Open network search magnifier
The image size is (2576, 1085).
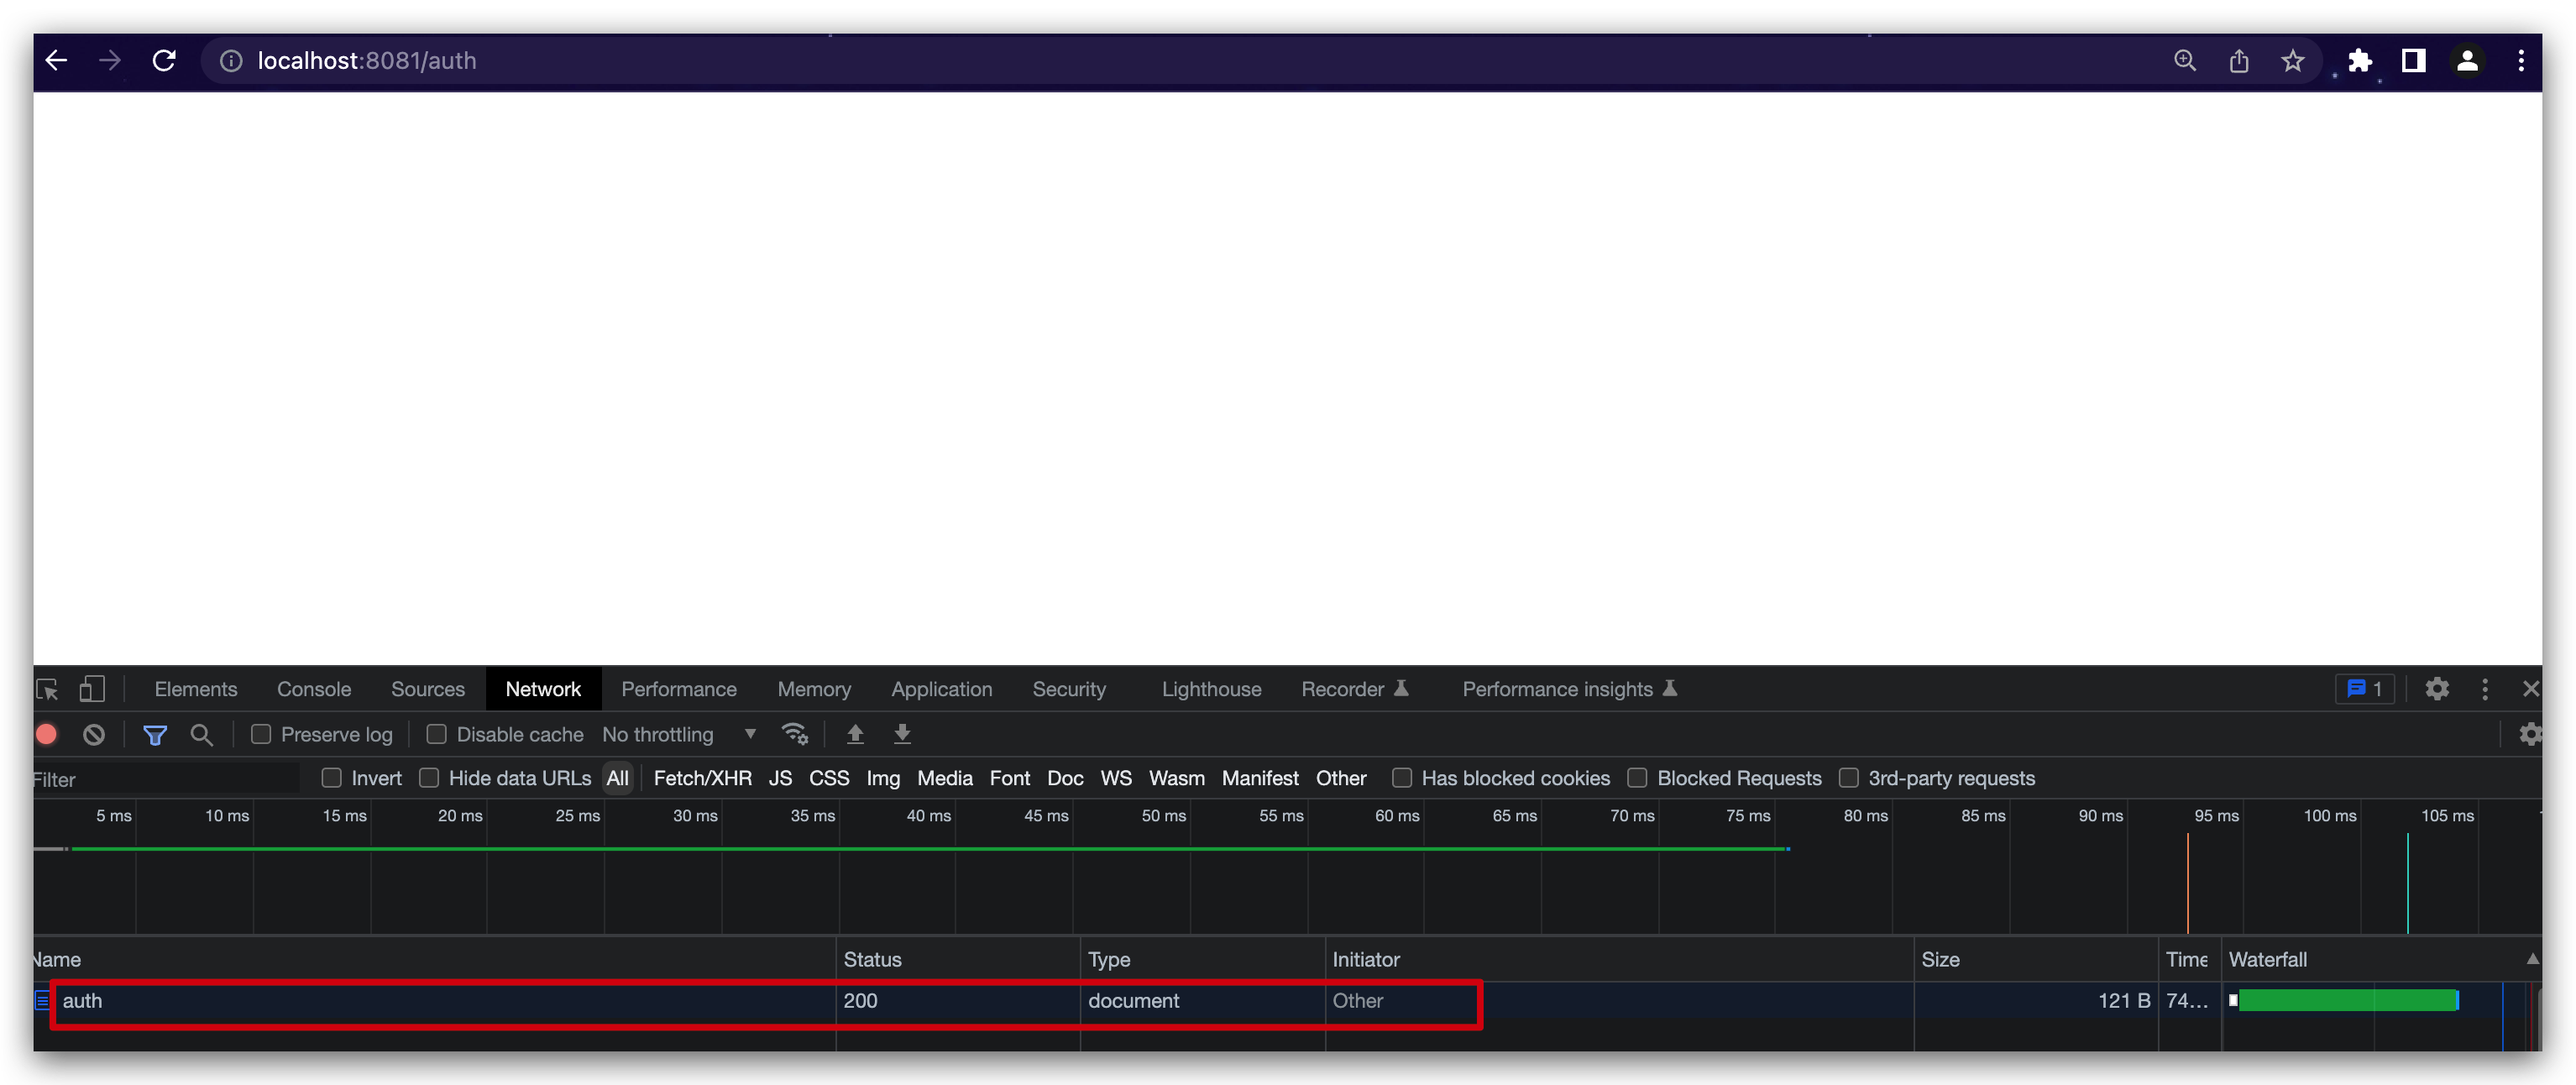(x=202, y=735)
